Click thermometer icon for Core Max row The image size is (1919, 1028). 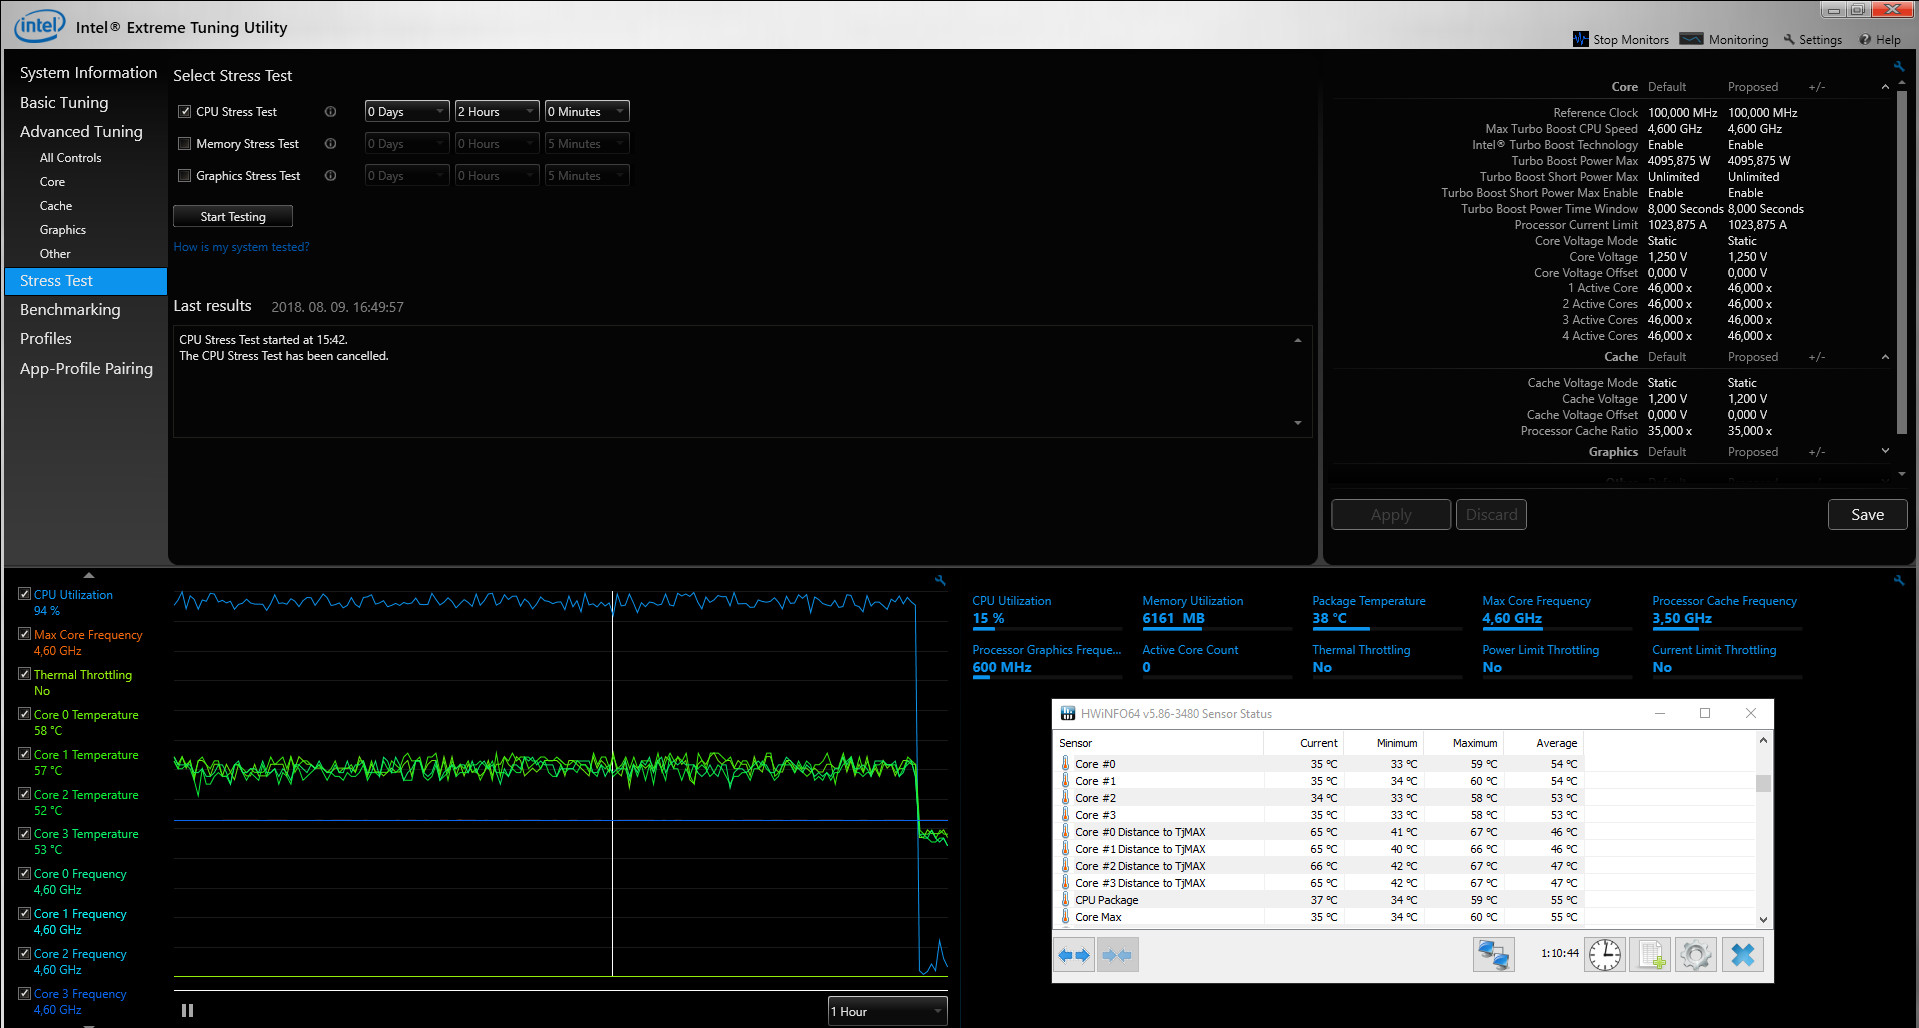click(x=1065, y=917)
